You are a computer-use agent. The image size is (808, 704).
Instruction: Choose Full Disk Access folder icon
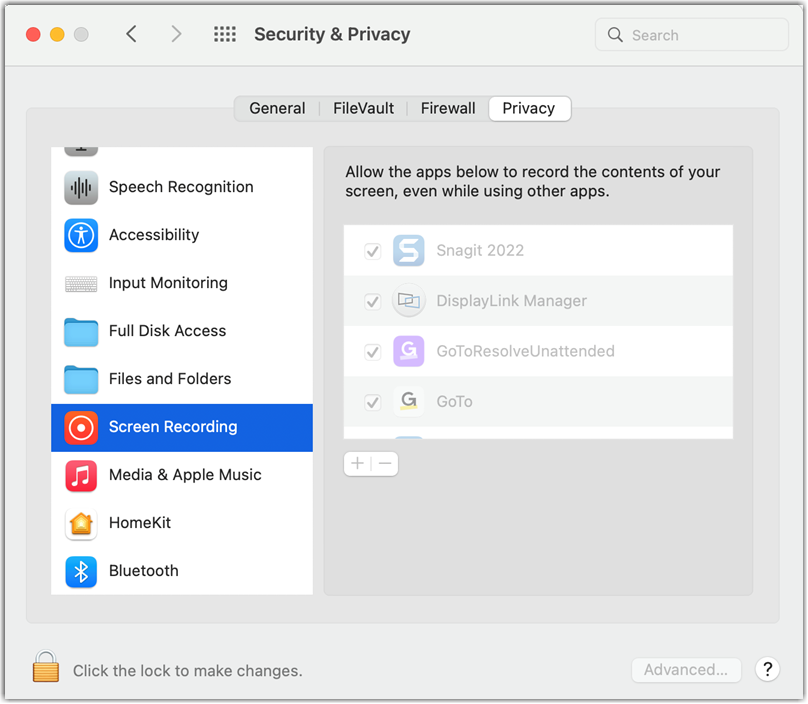click(81, 332)
